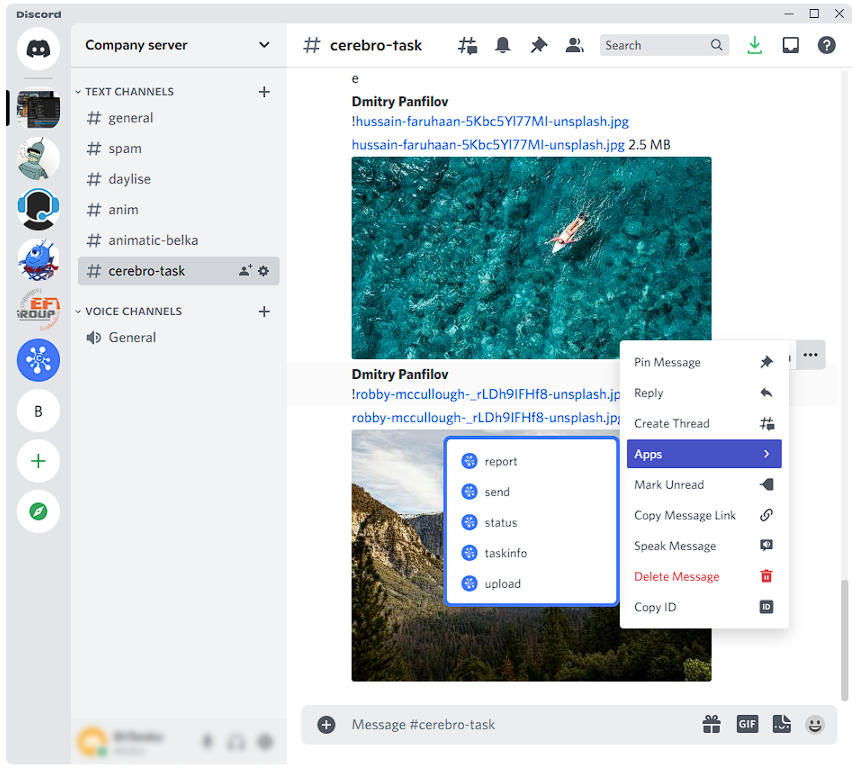Click the chat vertical scrollbar thumb
The height and width of the screenshot is (776, 861).
coord(845,640)
